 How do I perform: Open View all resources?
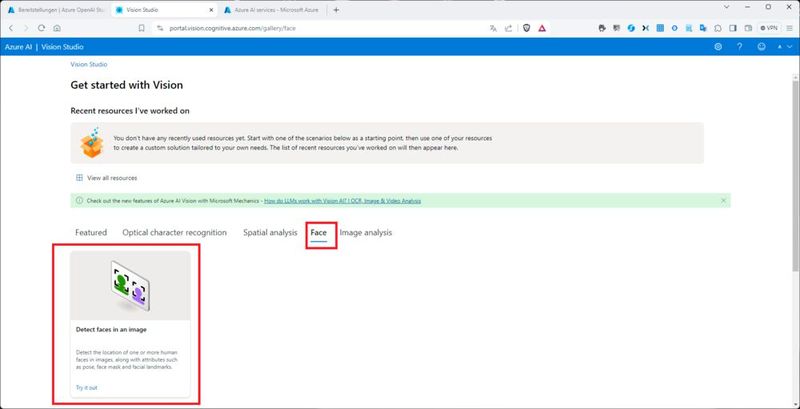[106, 178]
